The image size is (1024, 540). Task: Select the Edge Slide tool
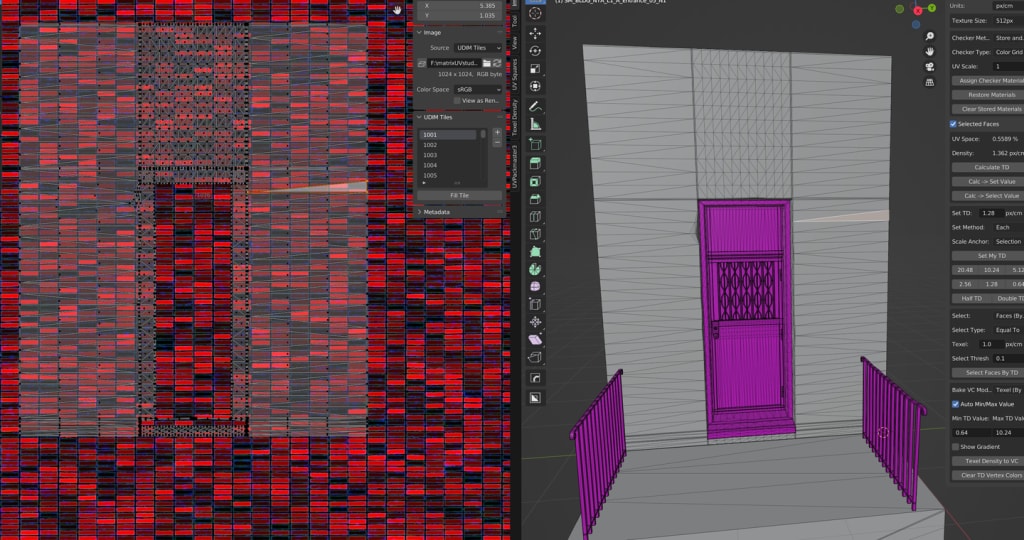tap(535, 304)
